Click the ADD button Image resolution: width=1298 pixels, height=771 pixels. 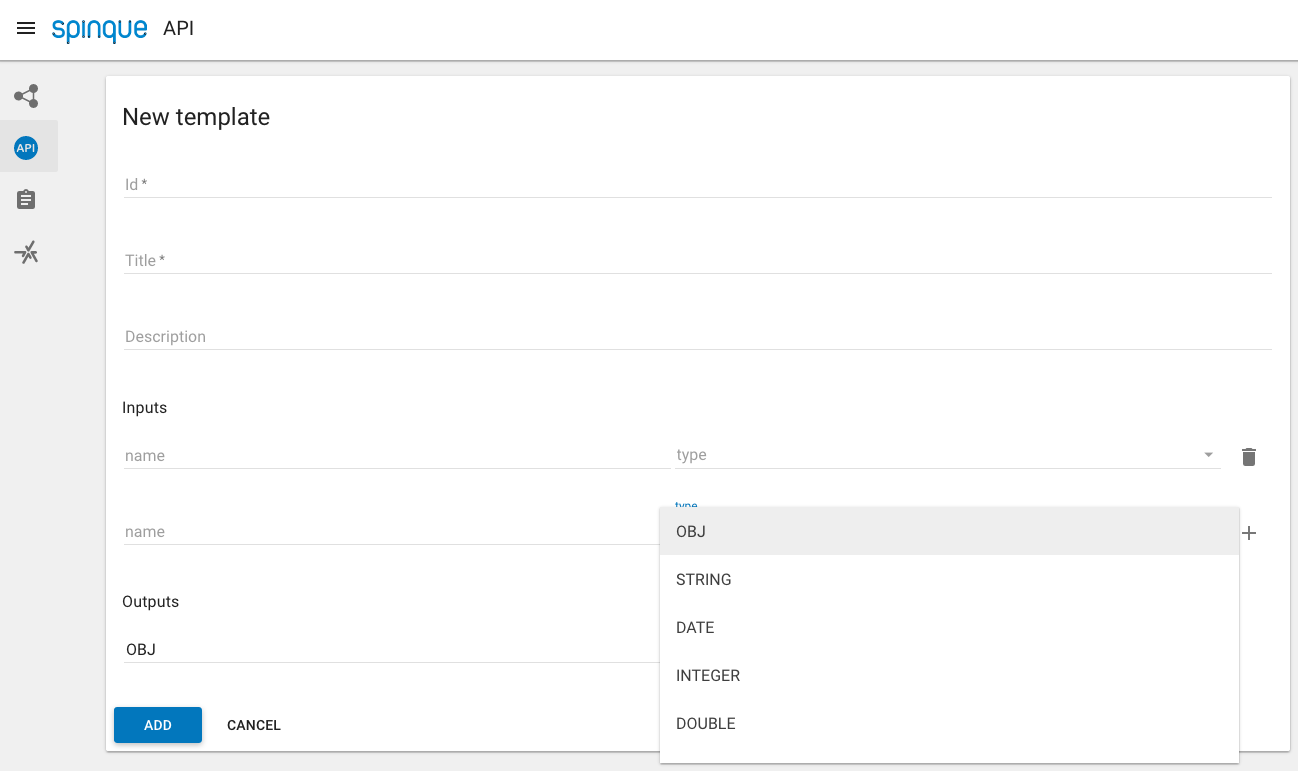click(158, 725)
